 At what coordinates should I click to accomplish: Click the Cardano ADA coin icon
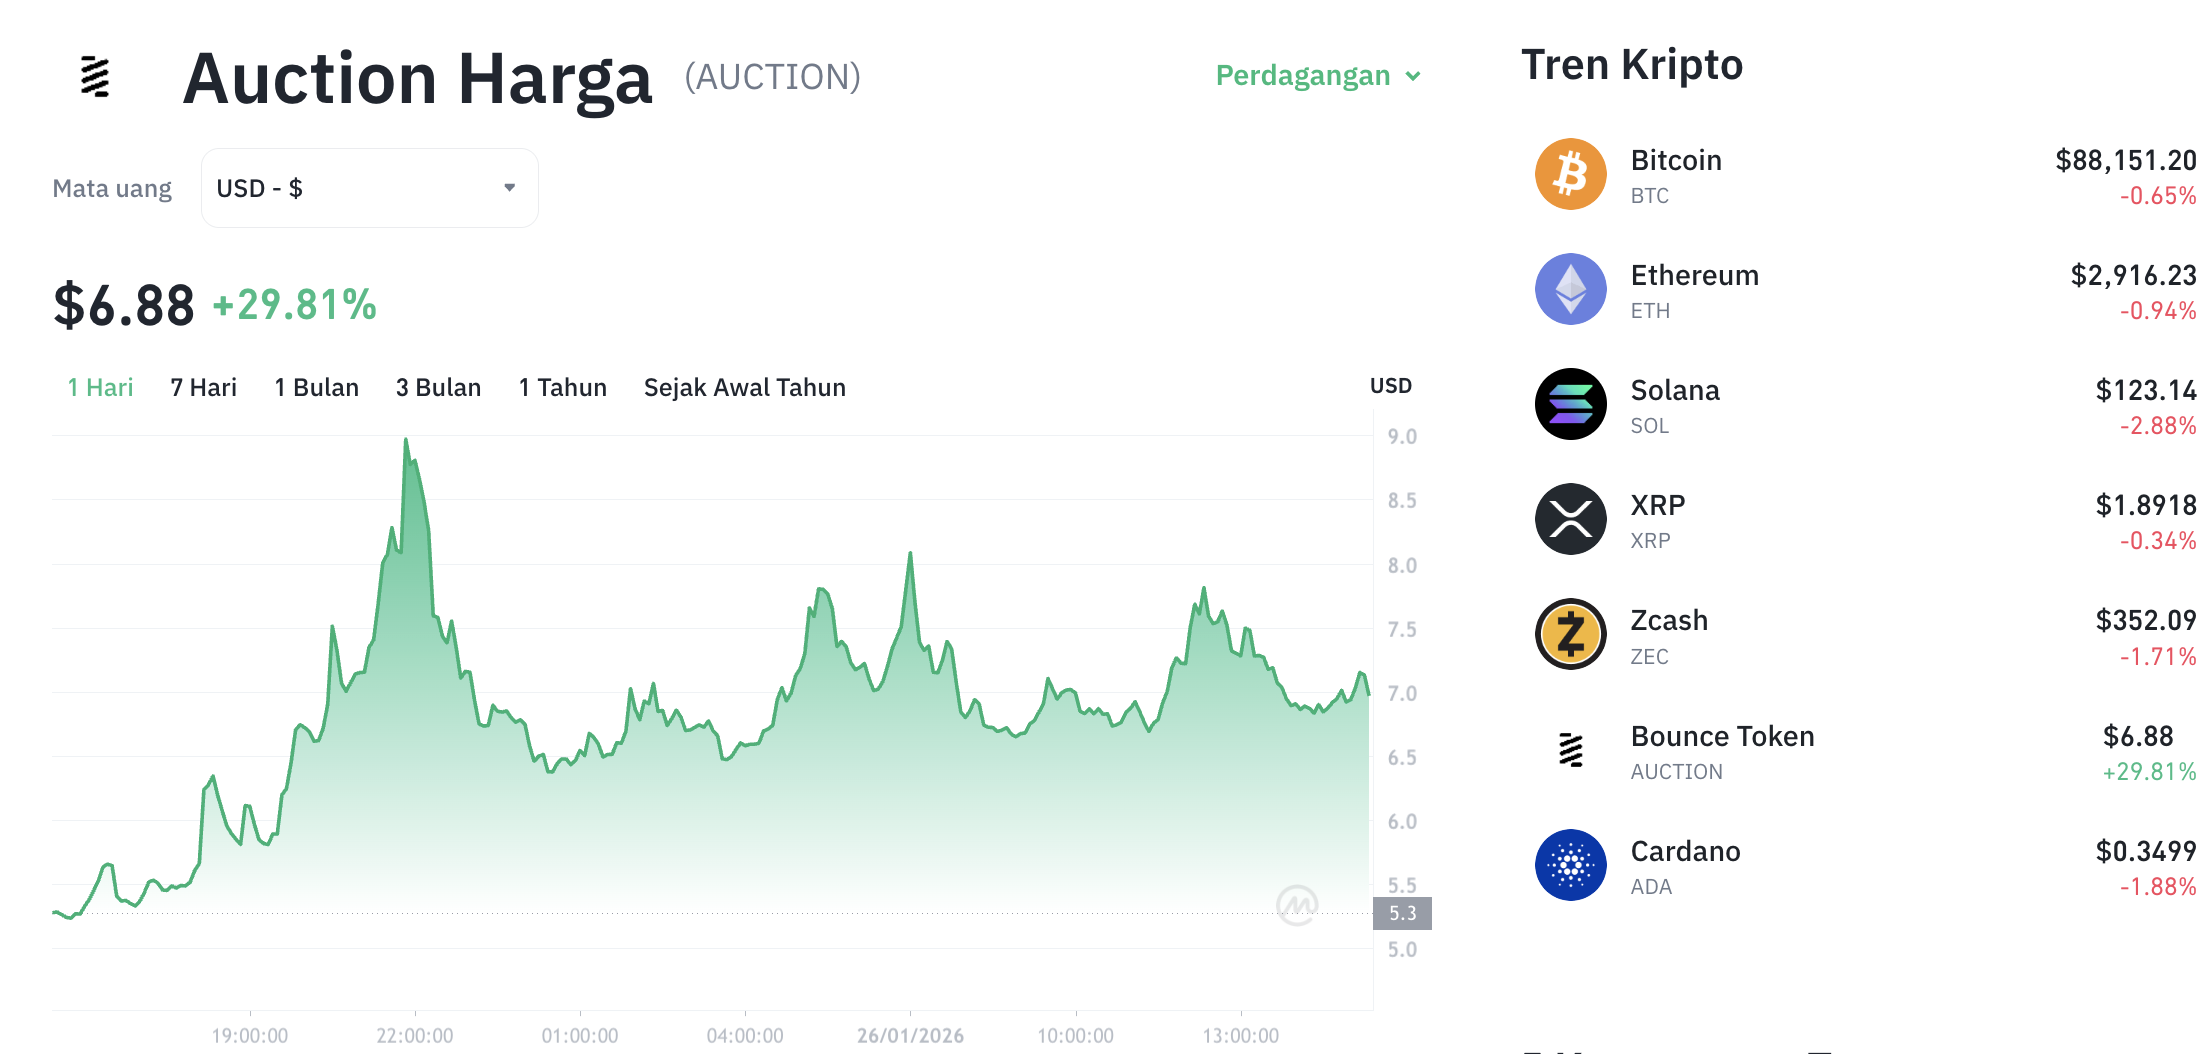point(1570,864)
